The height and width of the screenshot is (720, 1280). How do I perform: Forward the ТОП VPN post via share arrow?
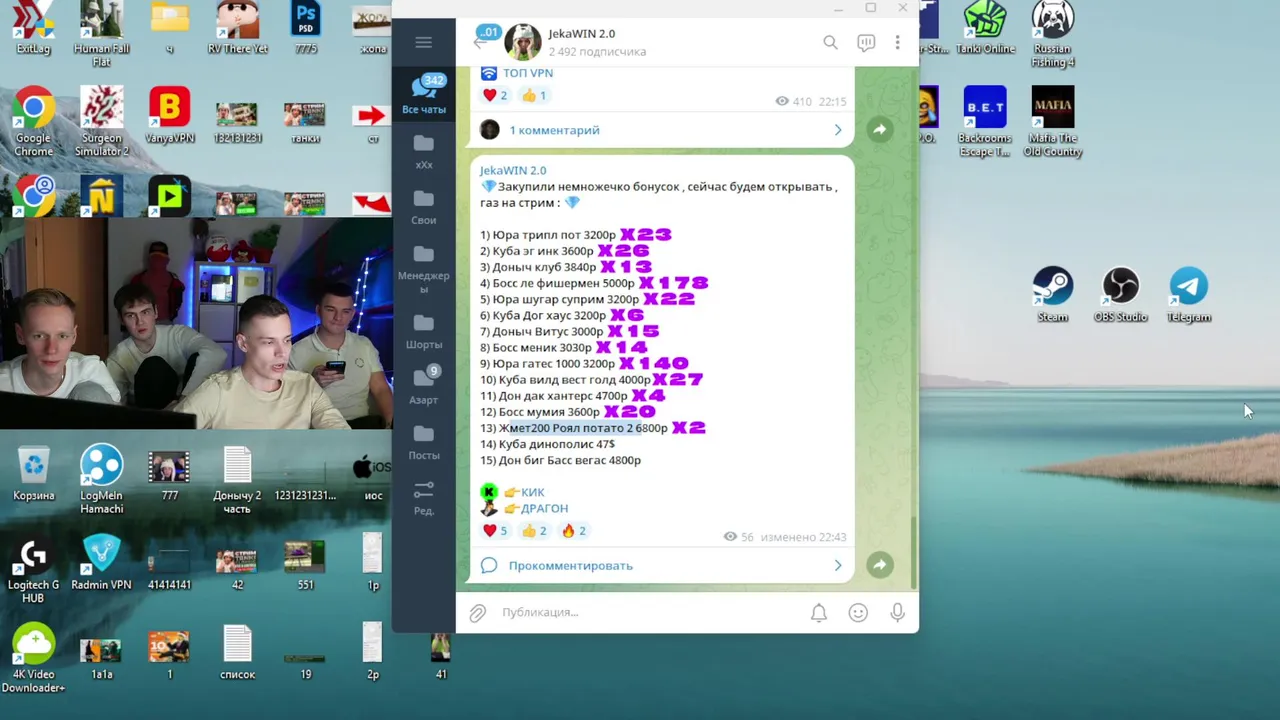[879, 130]
